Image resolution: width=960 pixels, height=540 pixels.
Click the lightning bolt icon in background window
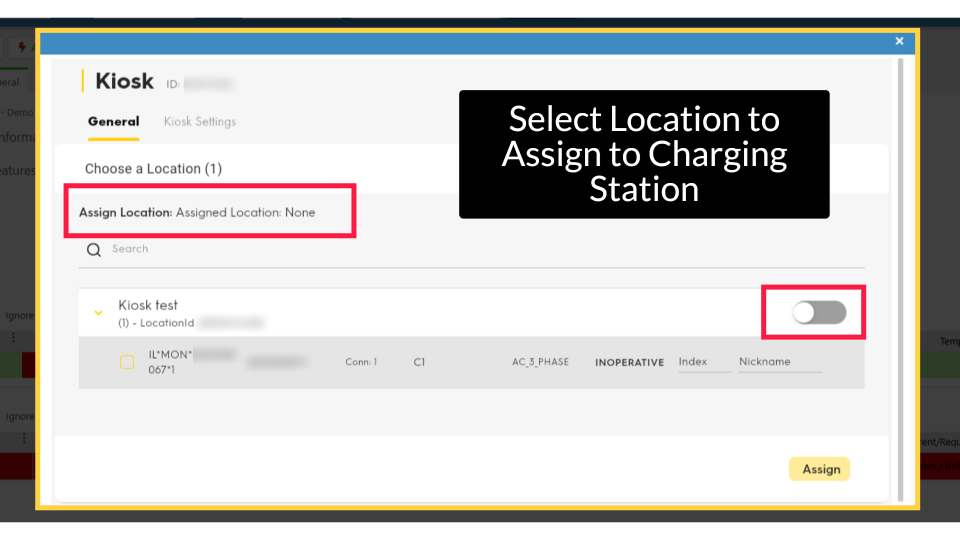[x=22, y=47]
